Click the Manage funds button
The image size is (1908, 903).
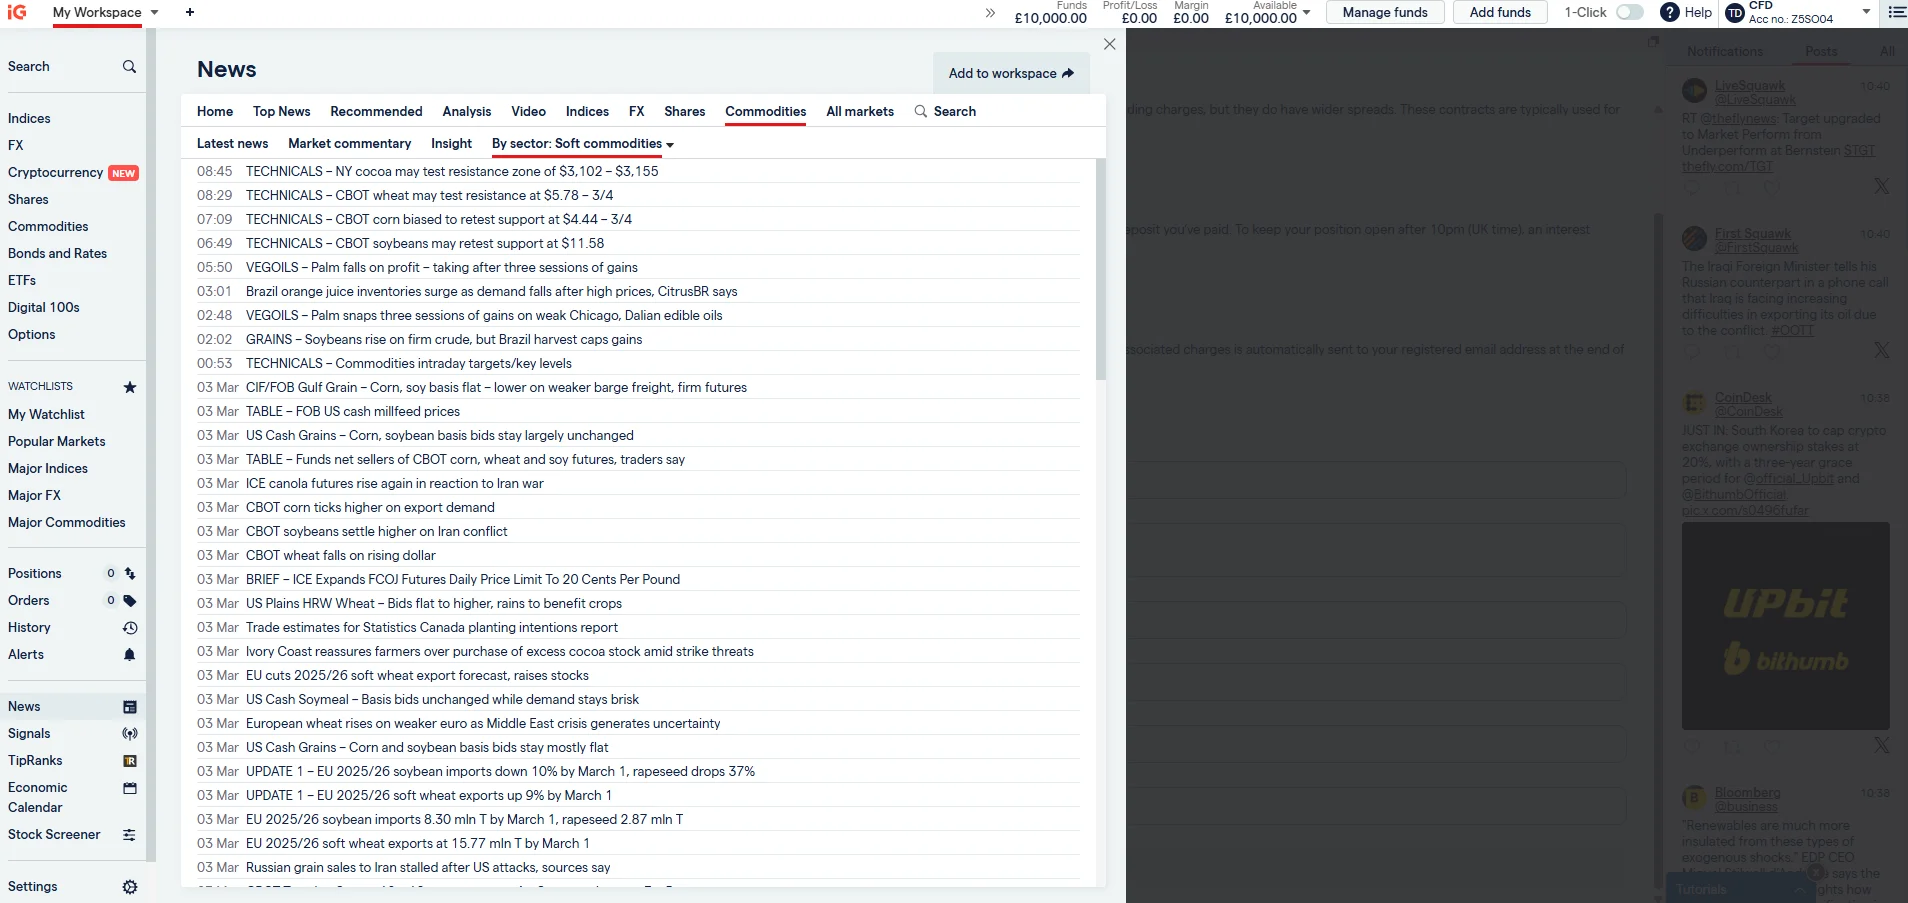(x=1384, y=12)
